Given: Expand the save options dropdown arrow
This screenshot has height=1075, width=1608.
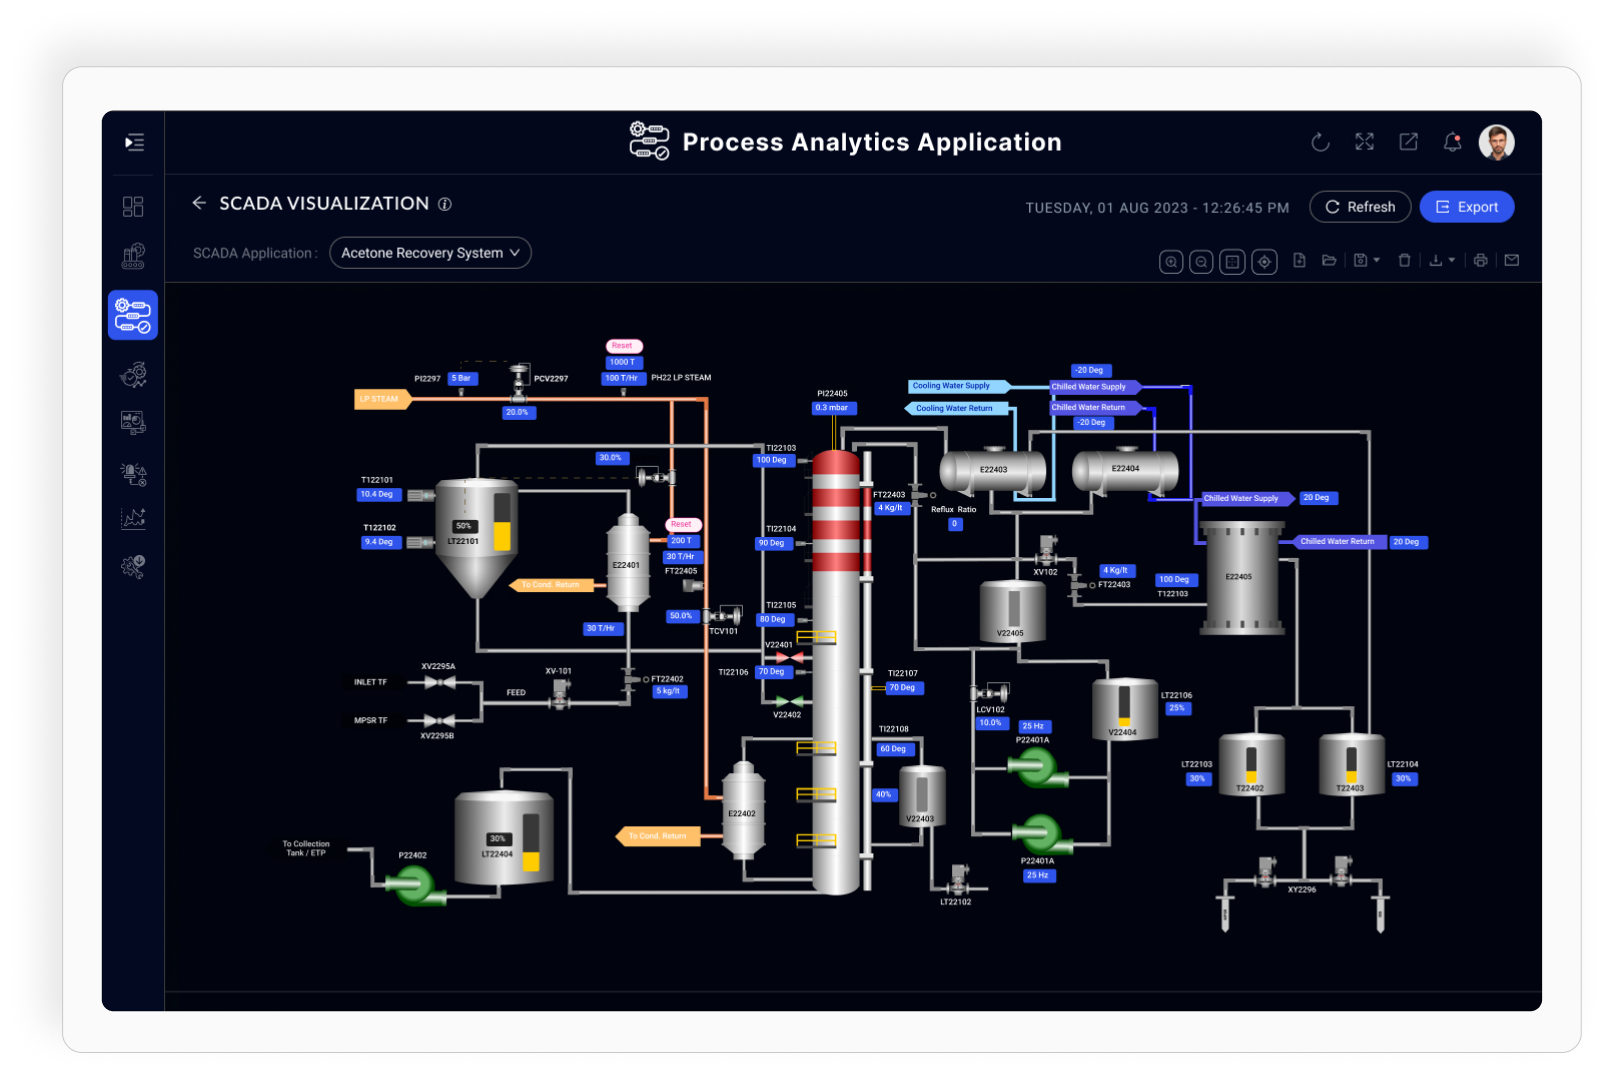Looking at the screenshot, I should point(1377,261).
